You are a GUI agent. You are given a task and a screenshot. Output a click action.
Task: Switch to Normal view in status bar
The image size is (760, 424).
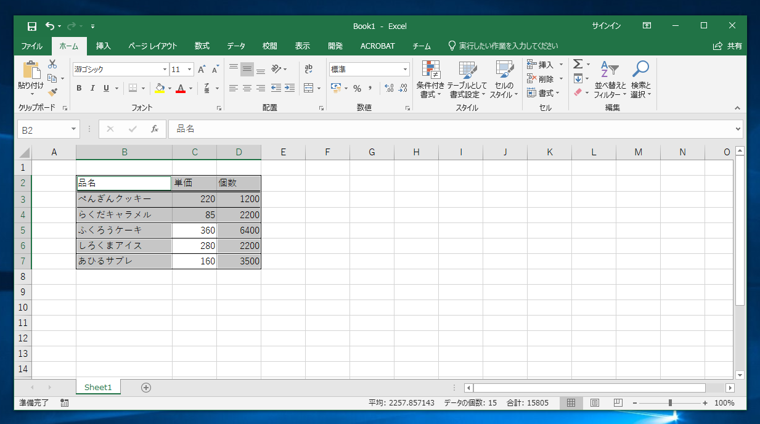(571, 403)
